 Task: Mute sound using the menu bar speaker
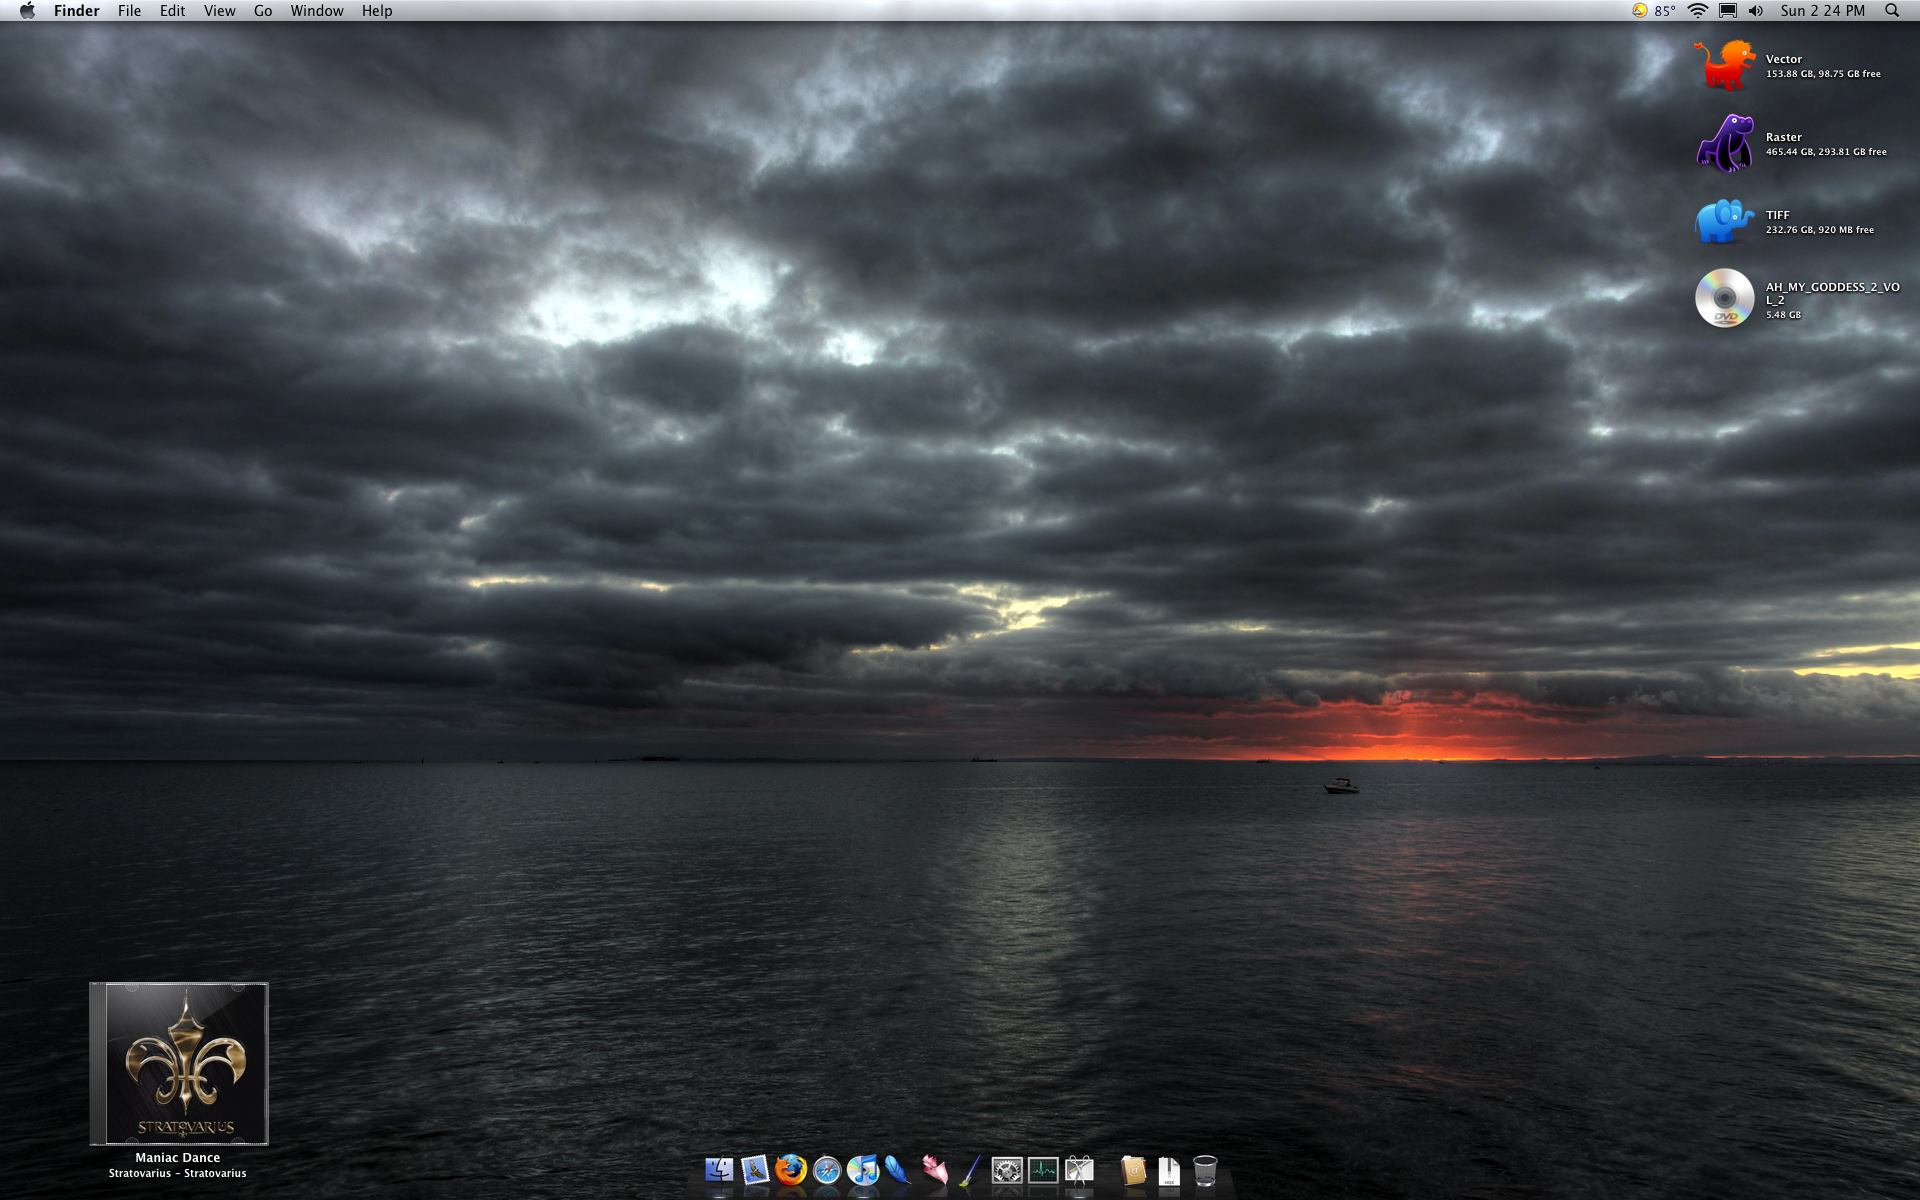click(1756, 11)
